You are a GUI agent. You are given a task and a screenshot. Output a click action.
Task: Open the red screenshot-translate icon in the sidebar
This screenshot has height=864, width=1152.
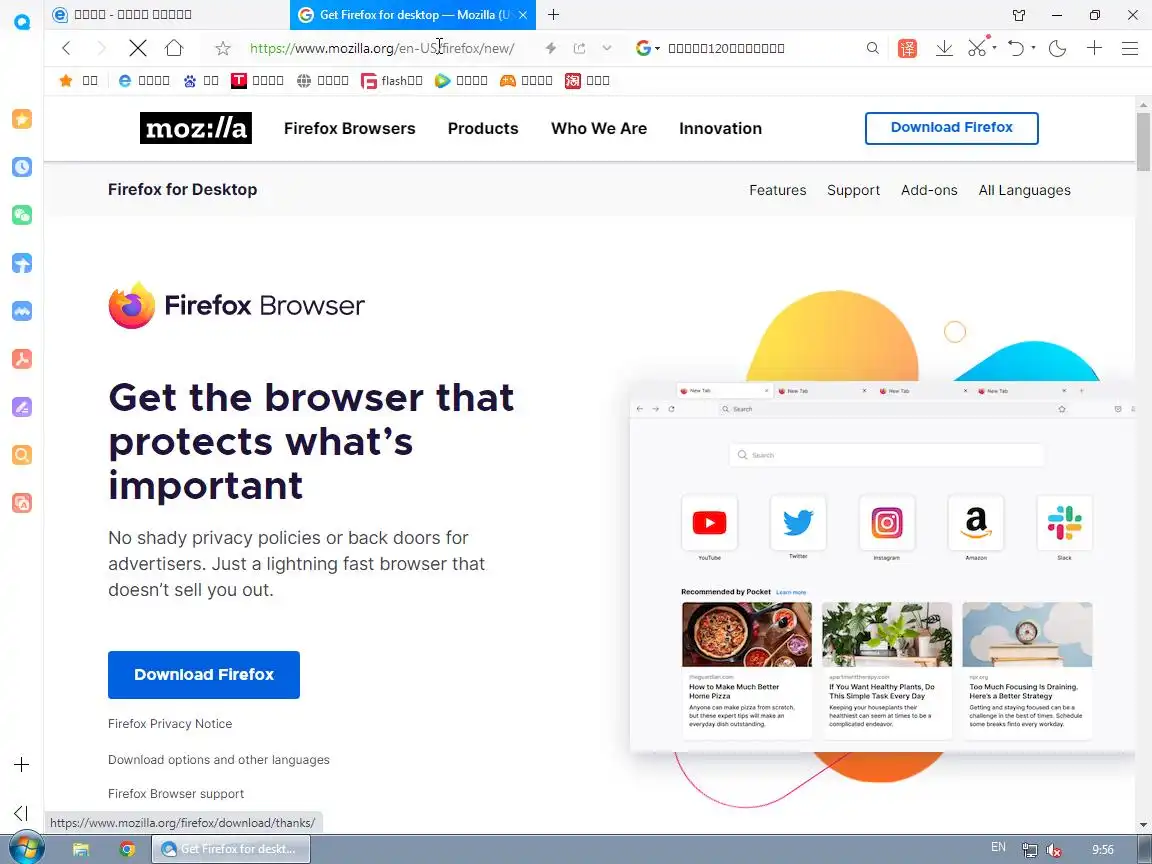22,503
